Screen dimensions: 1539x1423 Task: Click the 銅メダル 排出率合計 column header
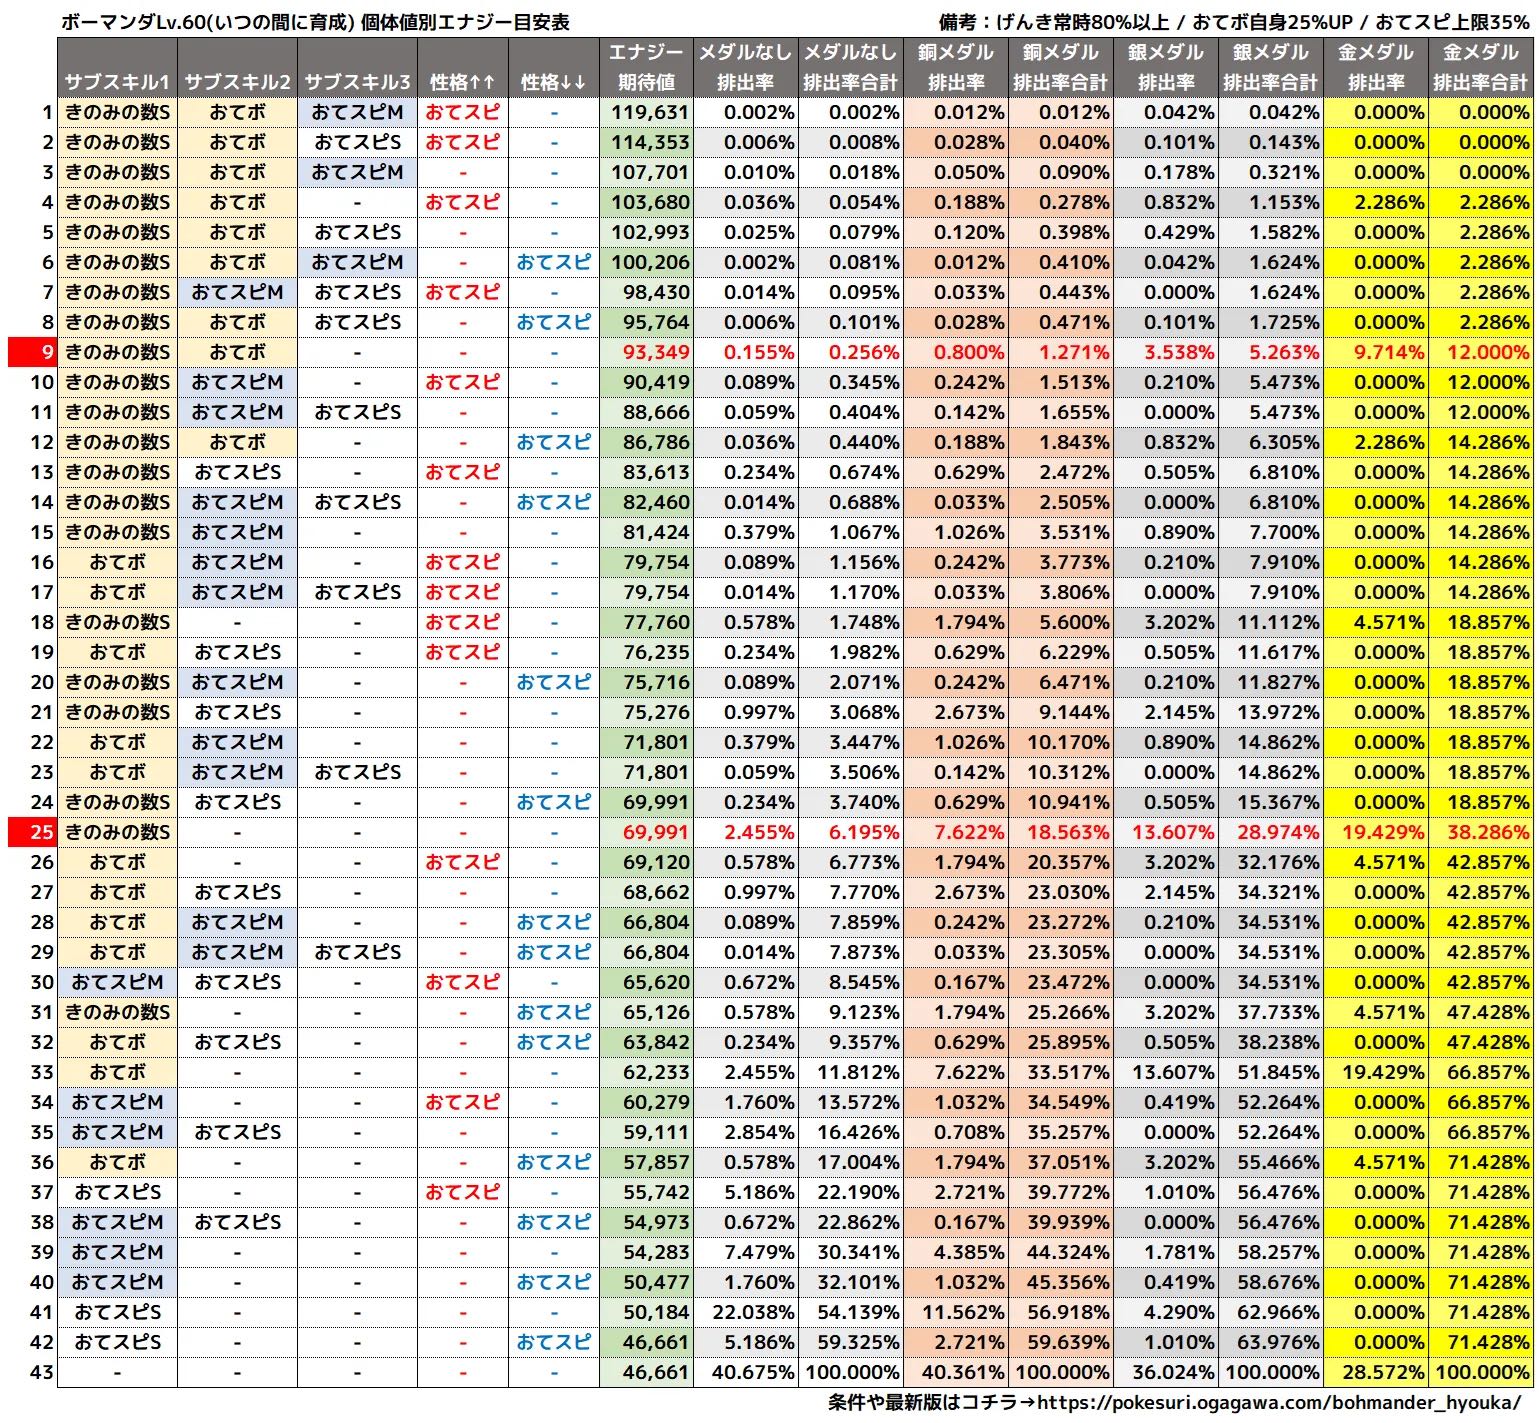click(x=1060, y=67)
